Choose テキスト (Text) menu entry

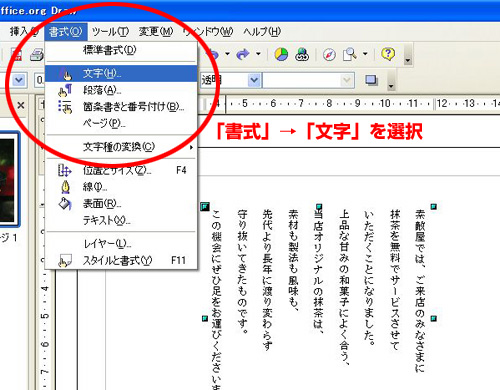tap(121, 220)
